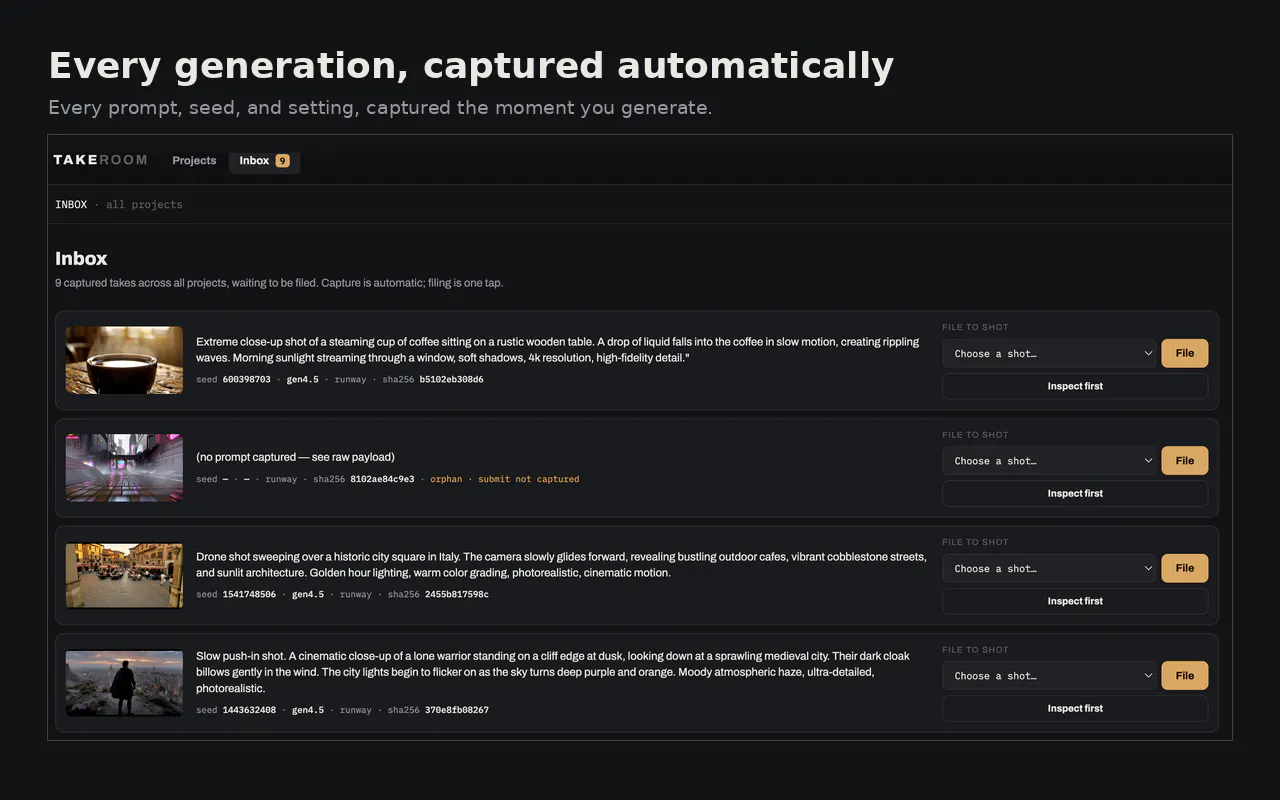The image size is (1280, 800).
Task: Select seed value 1443632408
Action: 249,710
